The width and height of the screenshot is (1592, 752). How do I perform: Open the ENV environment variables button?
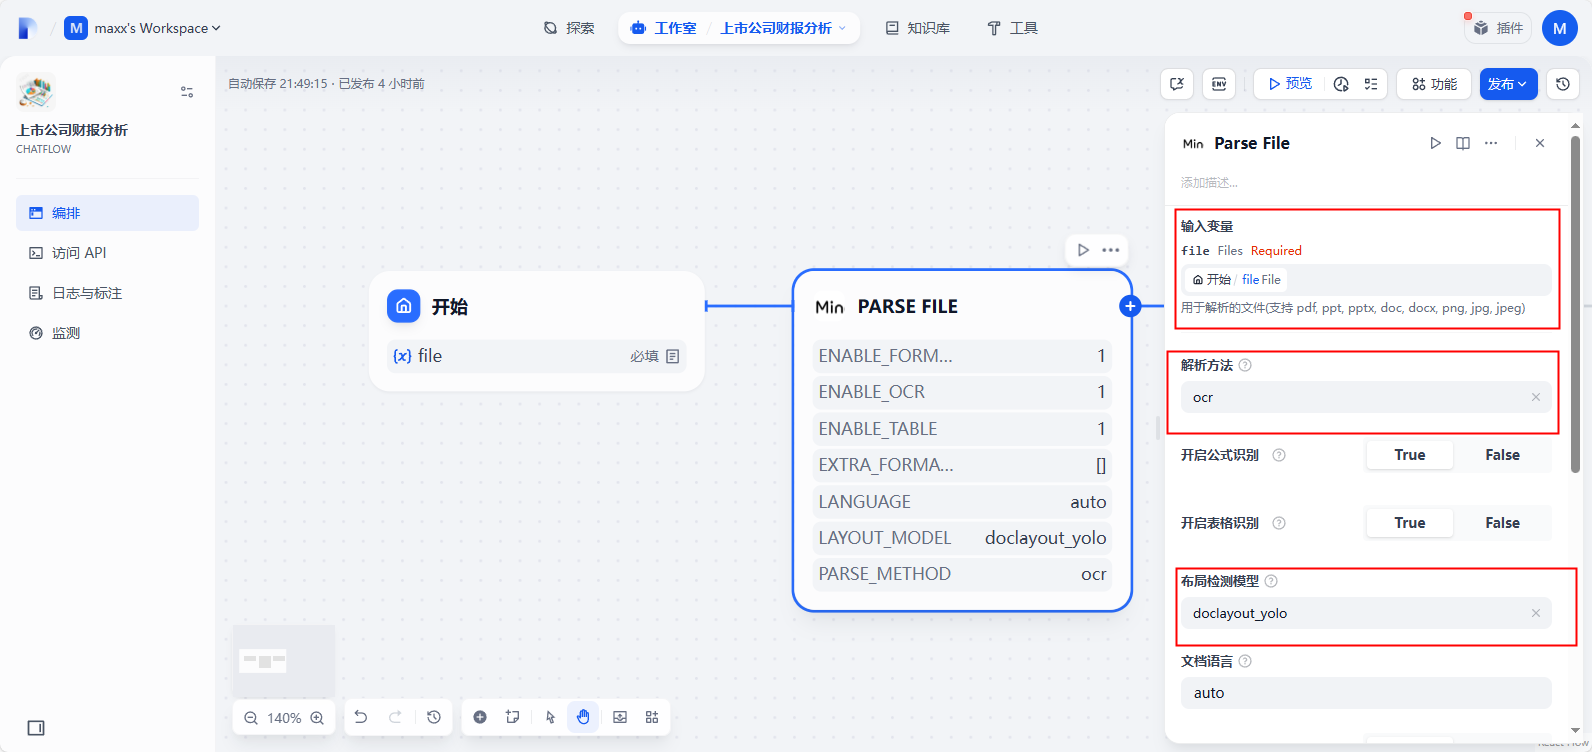tap(1219, 84)
